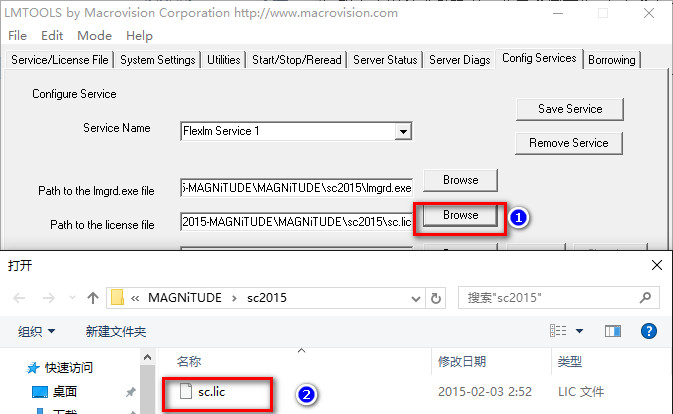
Task: Click the 桌面 desktop icon
Action: pyautogui.click(x=40, y=392)
